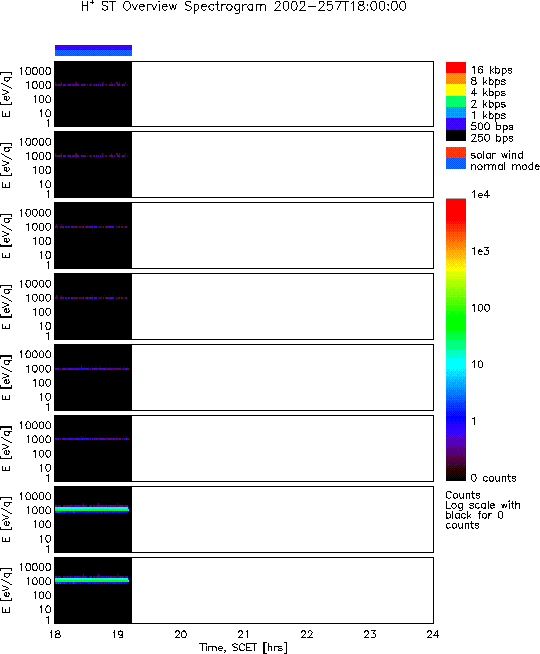Image resolution: width=540 pixels, height=654 pixels.
Task: Click the '0 counts' colorbar label
Action: click(493, 478)
